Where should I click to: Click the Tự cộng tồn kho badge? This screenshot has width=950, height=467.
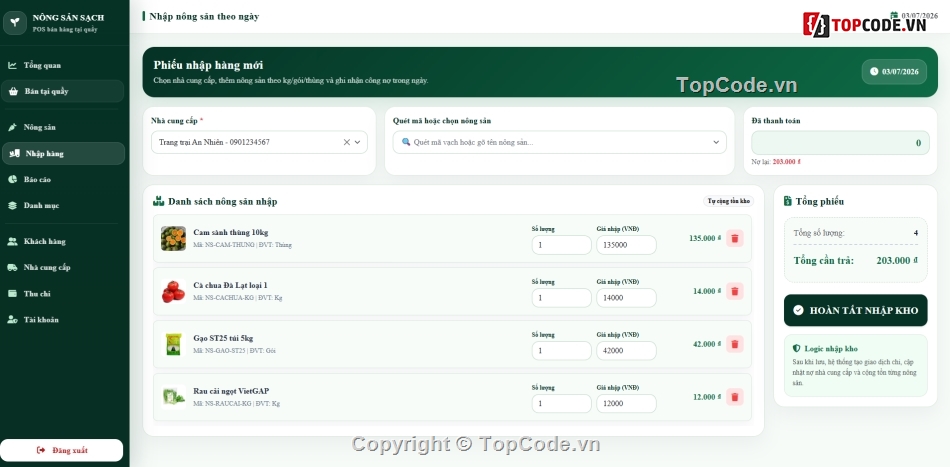click(x=728, y=201)
